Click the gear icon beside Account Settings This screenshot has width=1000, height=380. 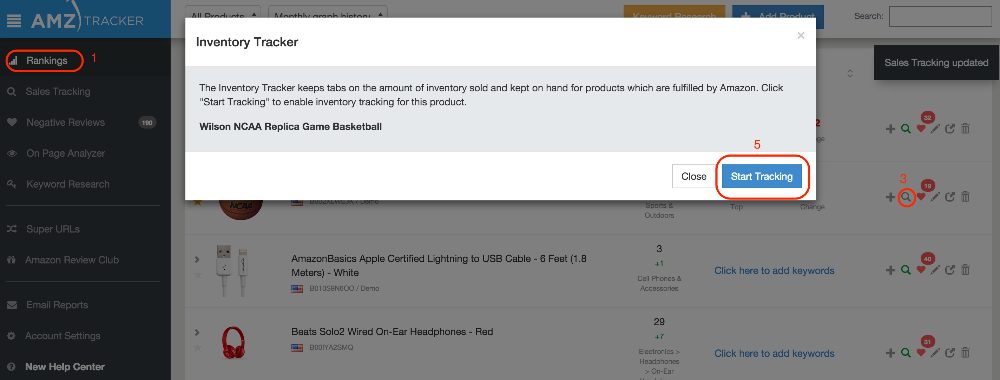[11, 336]
